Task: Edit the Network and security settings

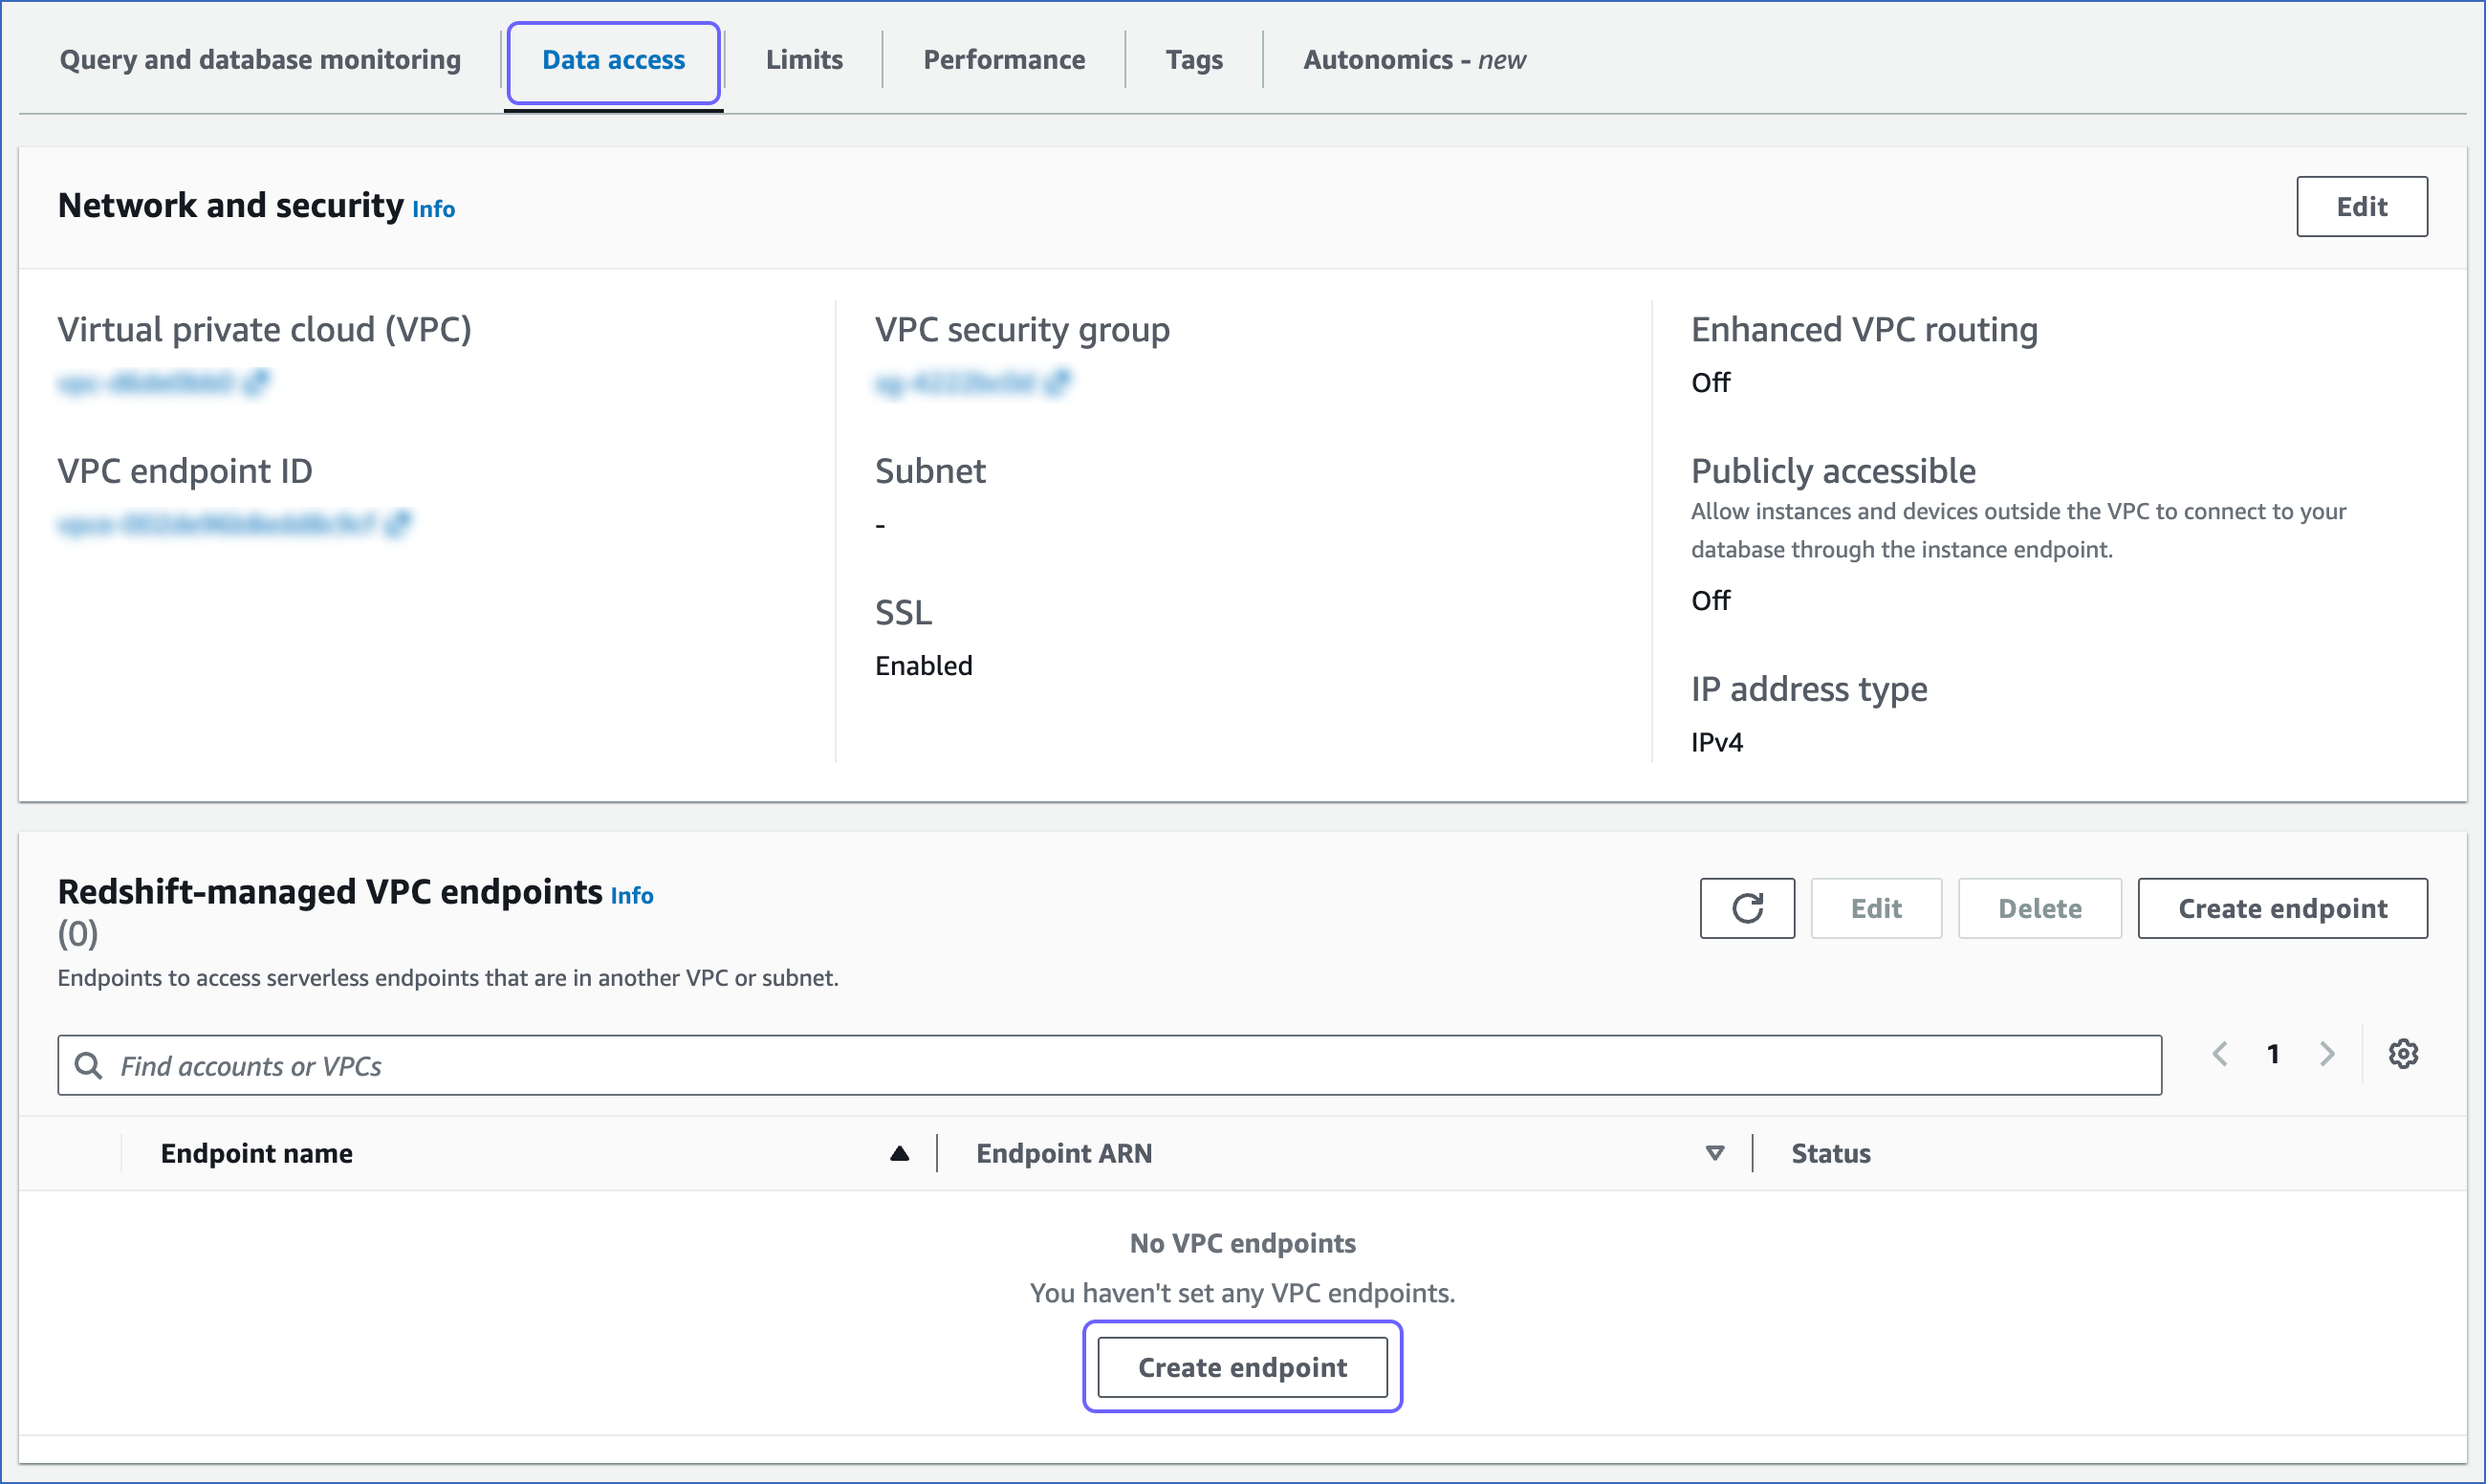Action: 2361,206
